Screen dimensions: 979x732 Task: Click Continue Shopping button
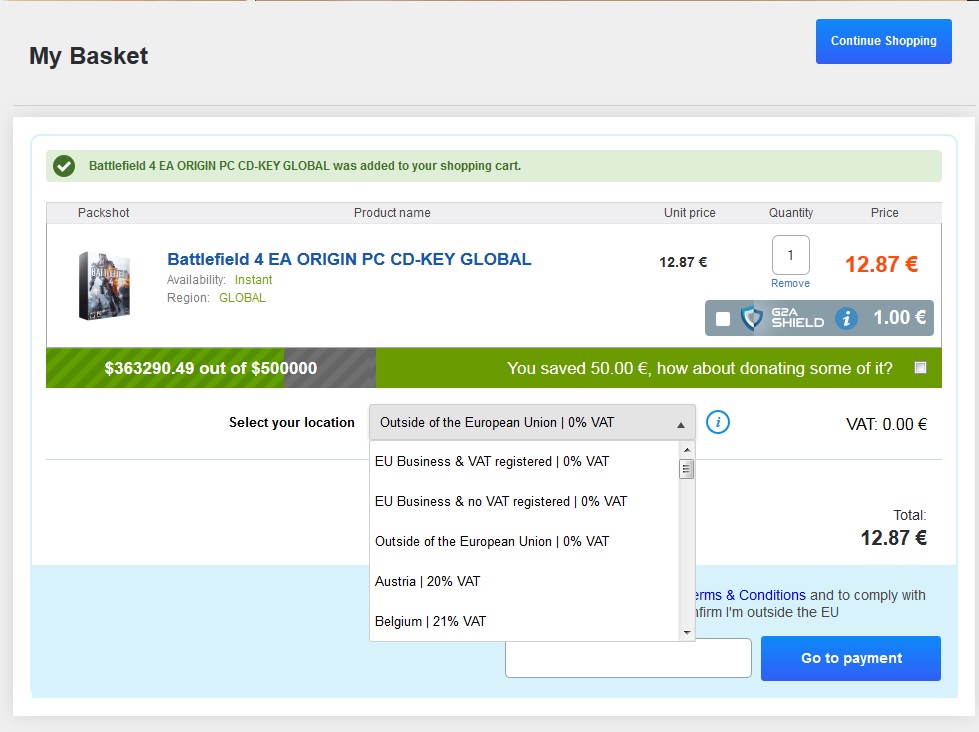pyautogui.click(x=883, y=41)
